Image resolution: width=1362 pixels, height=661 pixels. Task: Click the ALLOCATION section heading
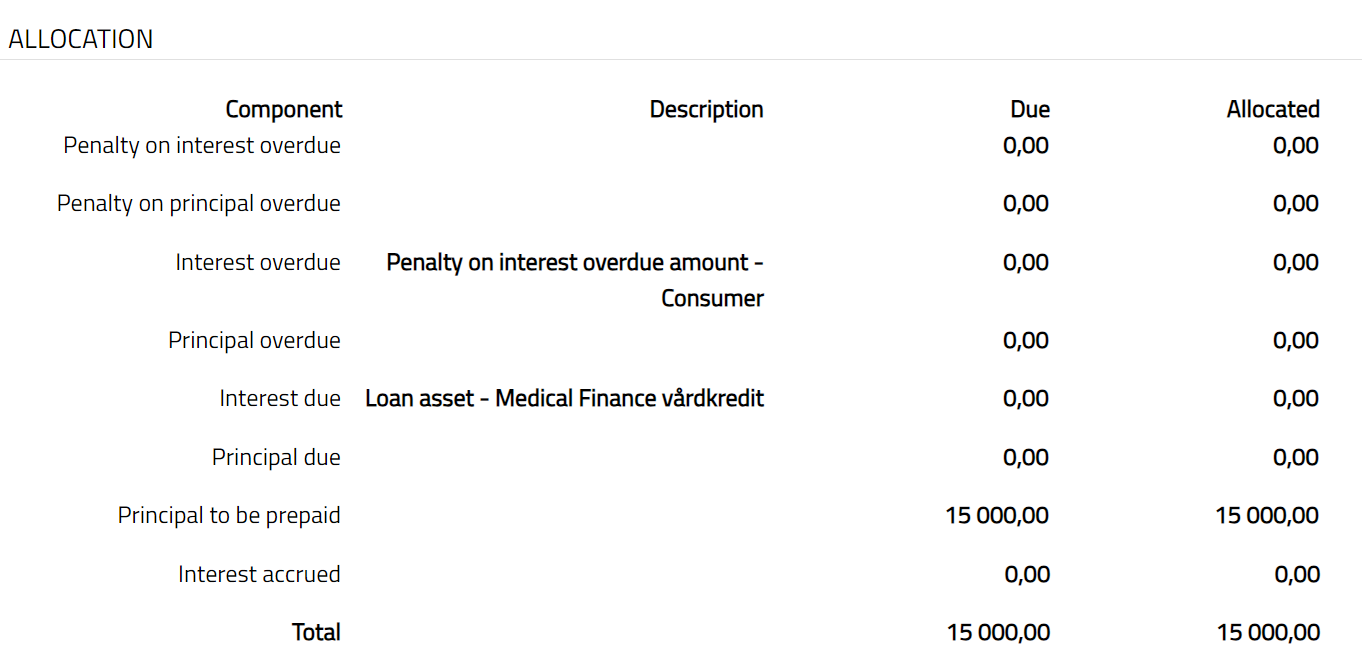click(81, 39)
